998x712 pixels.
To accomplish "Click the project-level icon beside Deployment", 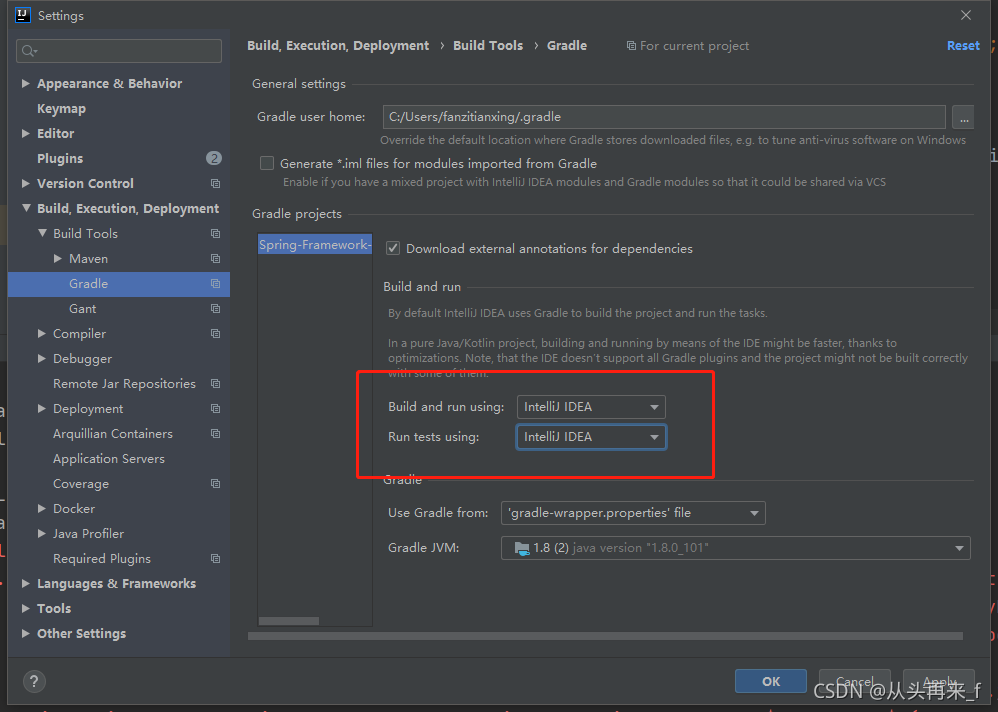I will pyautogui.click(x=216, y=408).
